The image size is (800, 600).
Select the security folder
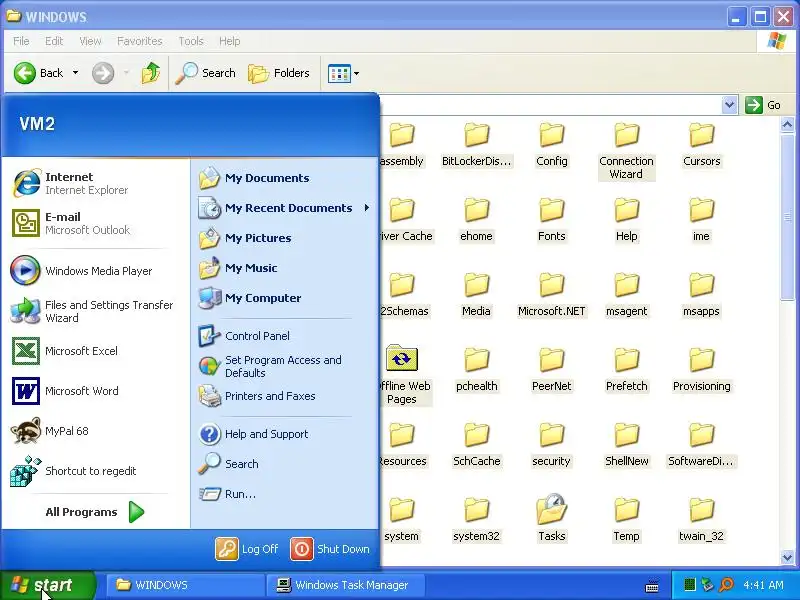(x=552, y=445)
